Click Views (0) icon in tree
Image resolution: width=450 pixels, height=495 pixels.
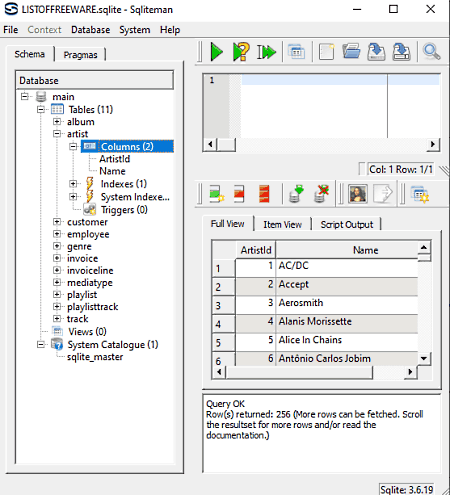[x=57, y=331]
